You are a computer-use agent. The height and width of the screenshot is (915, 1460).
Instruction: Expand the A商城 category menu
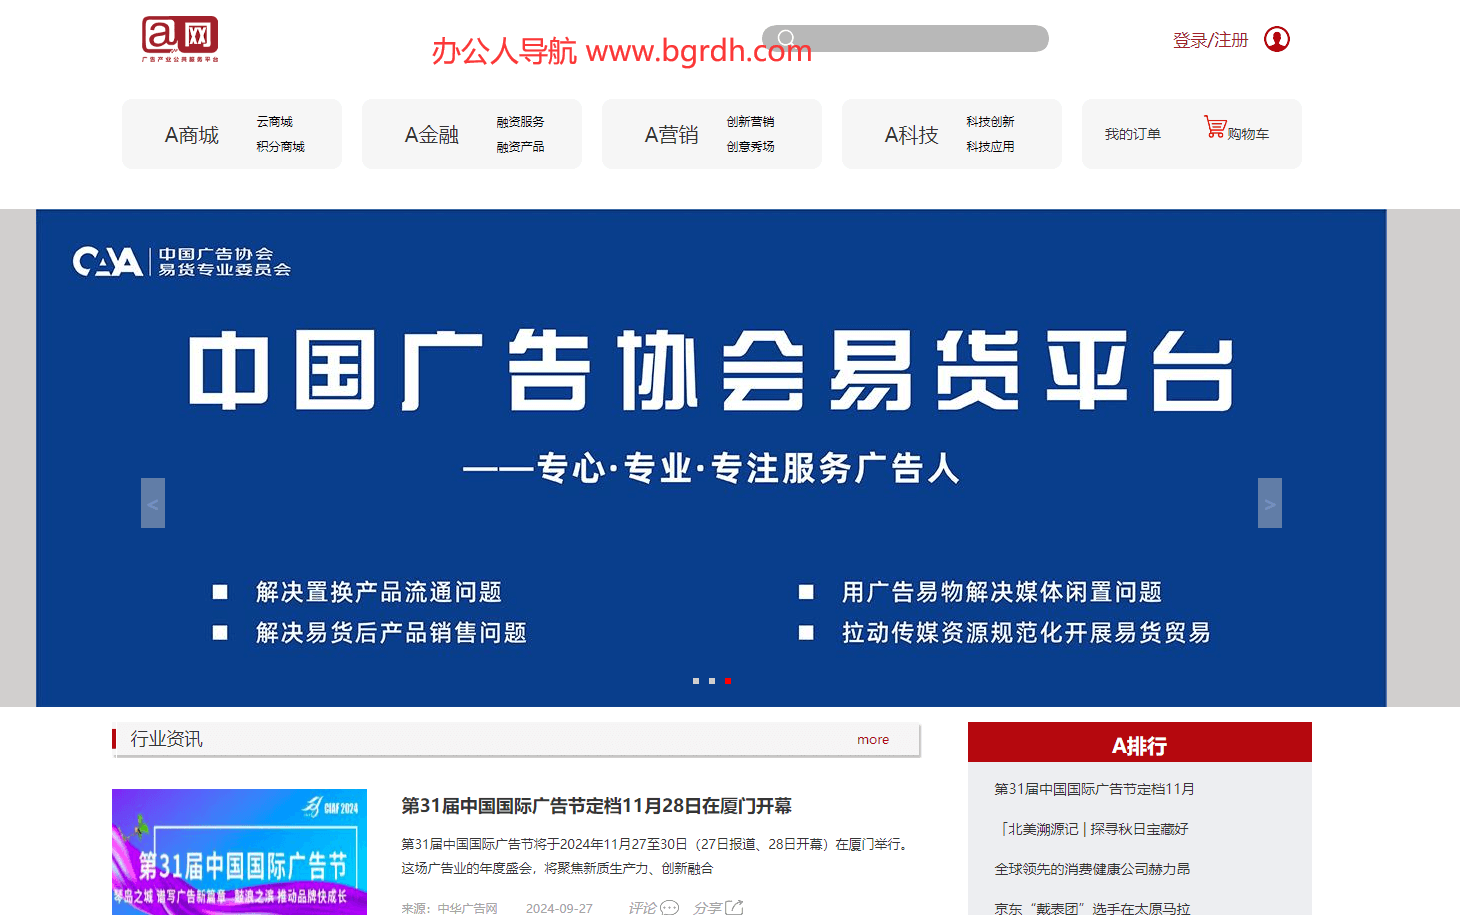point(193,134)
